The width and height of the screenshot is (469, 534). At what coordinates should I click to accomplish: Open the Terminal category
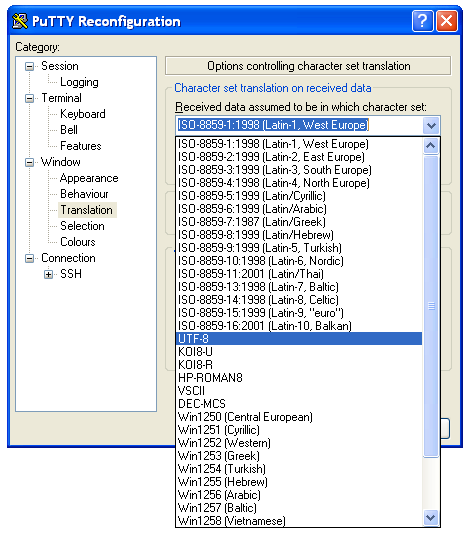click(62, 98)
